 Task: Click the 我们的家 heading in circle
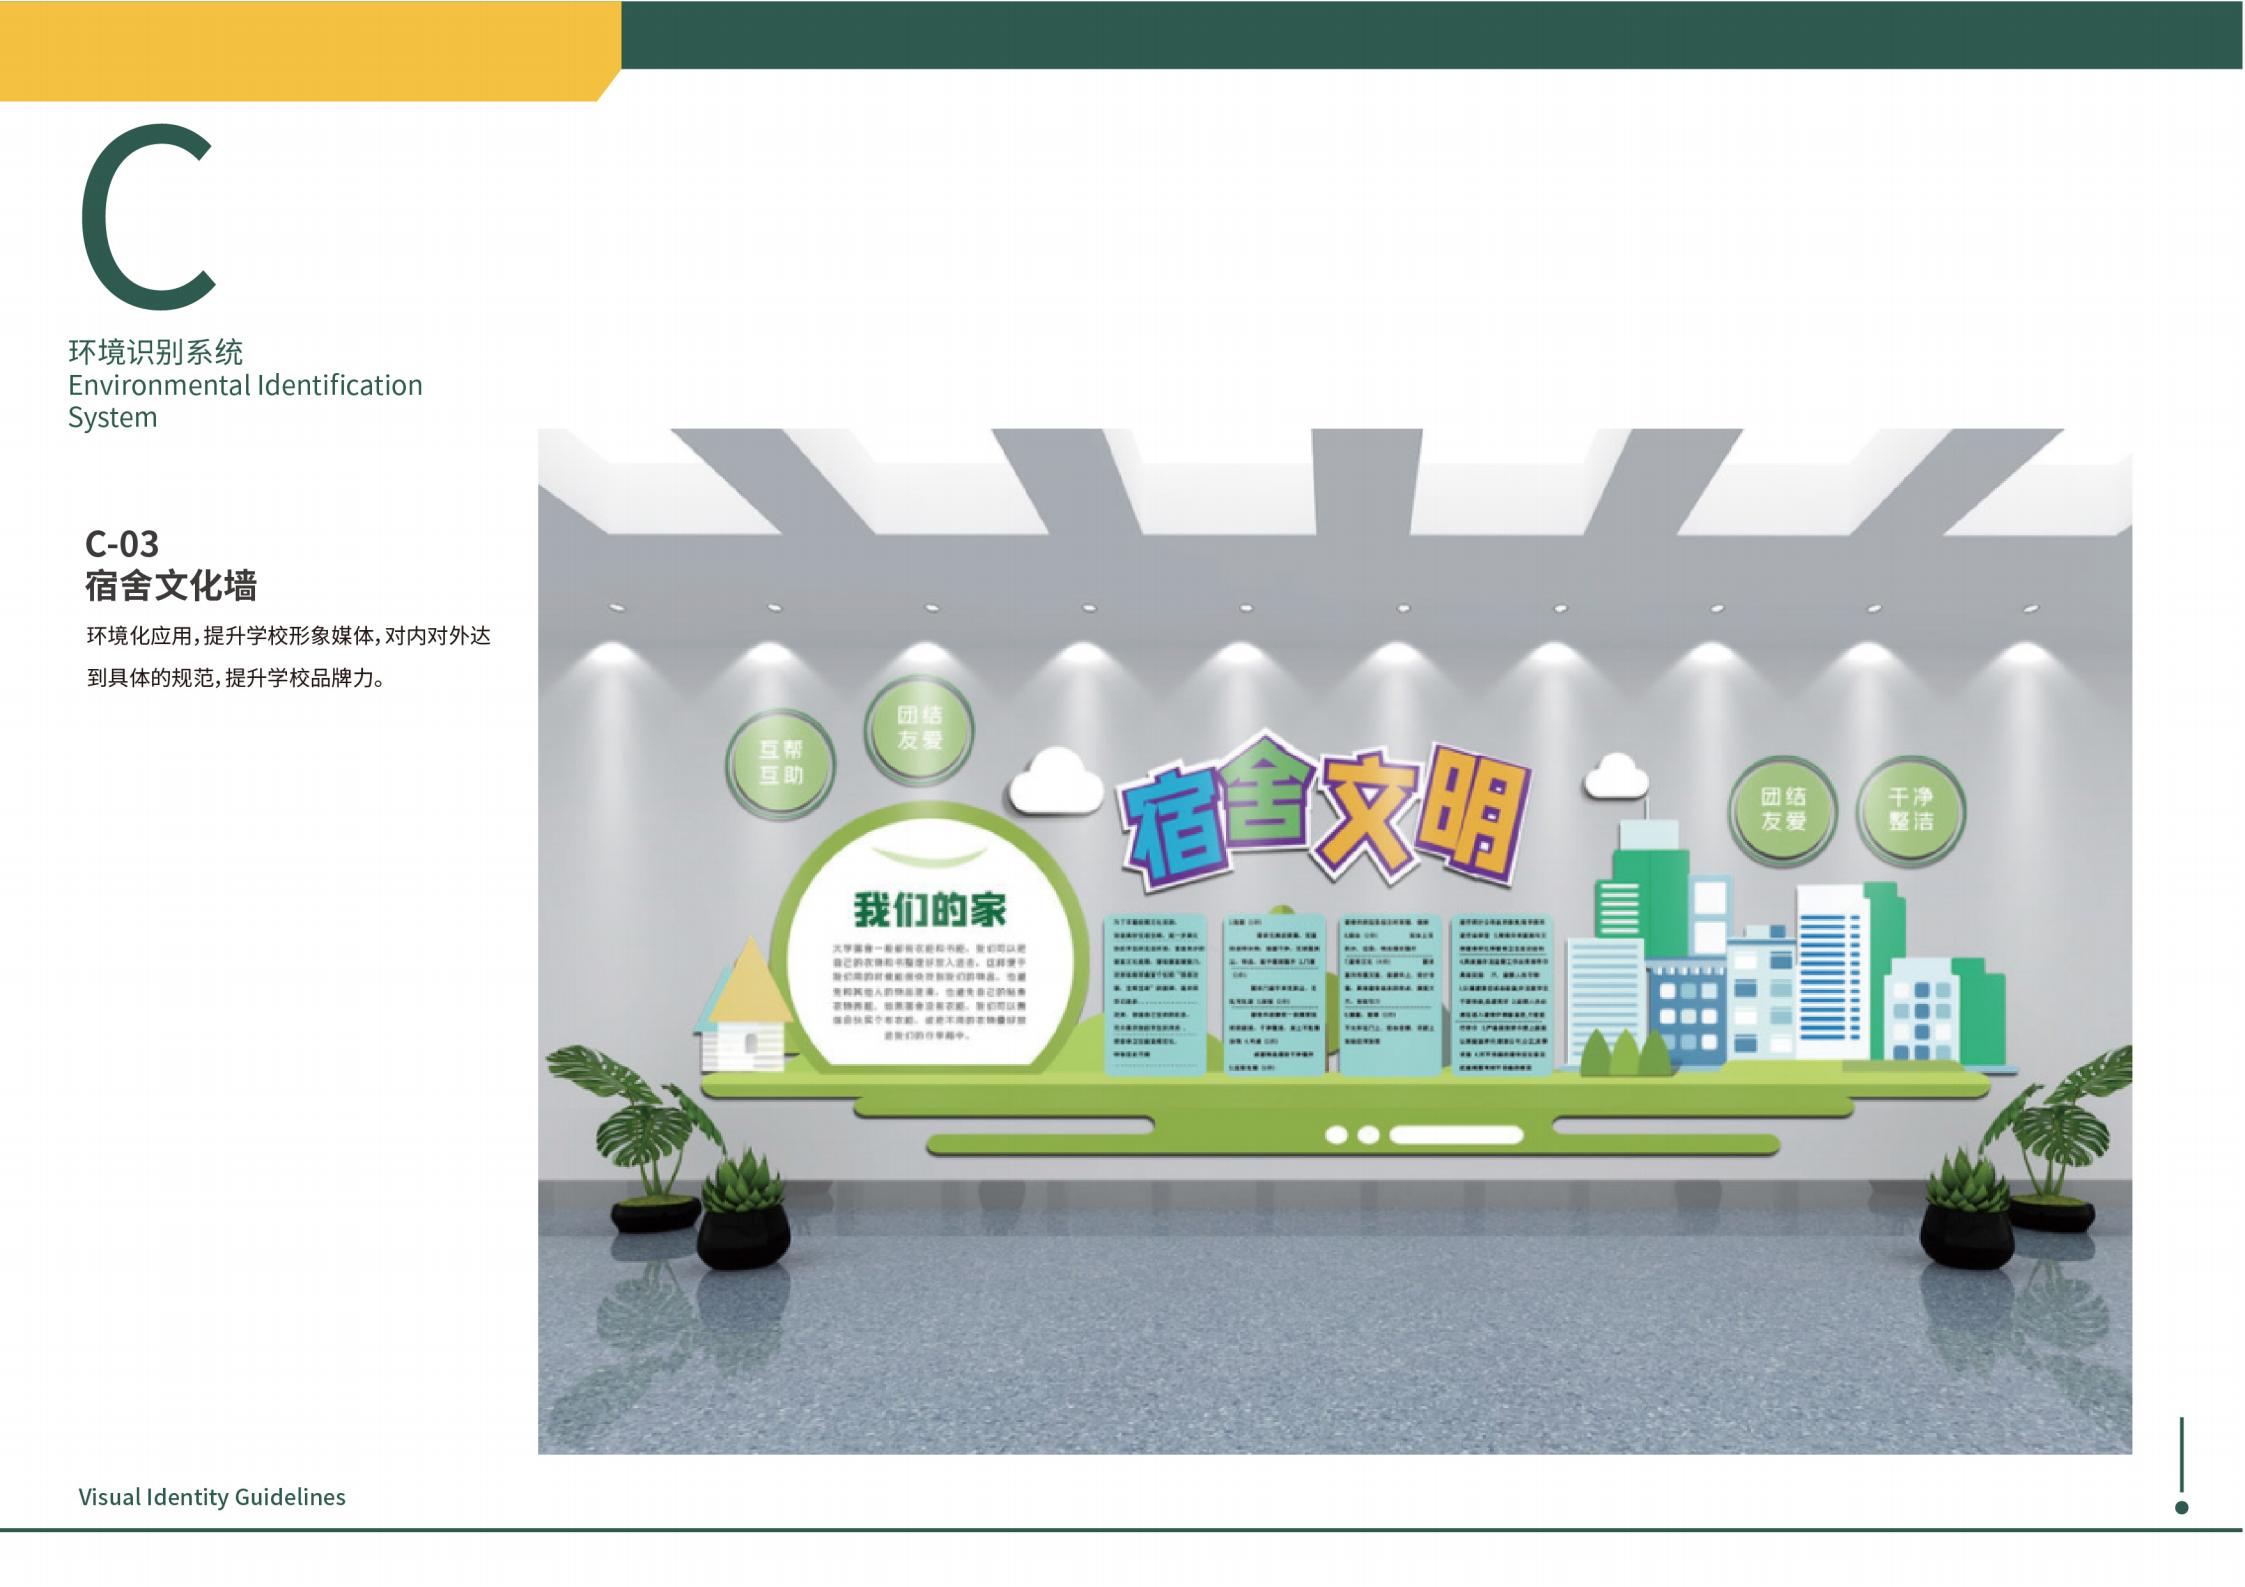point(929,911)
